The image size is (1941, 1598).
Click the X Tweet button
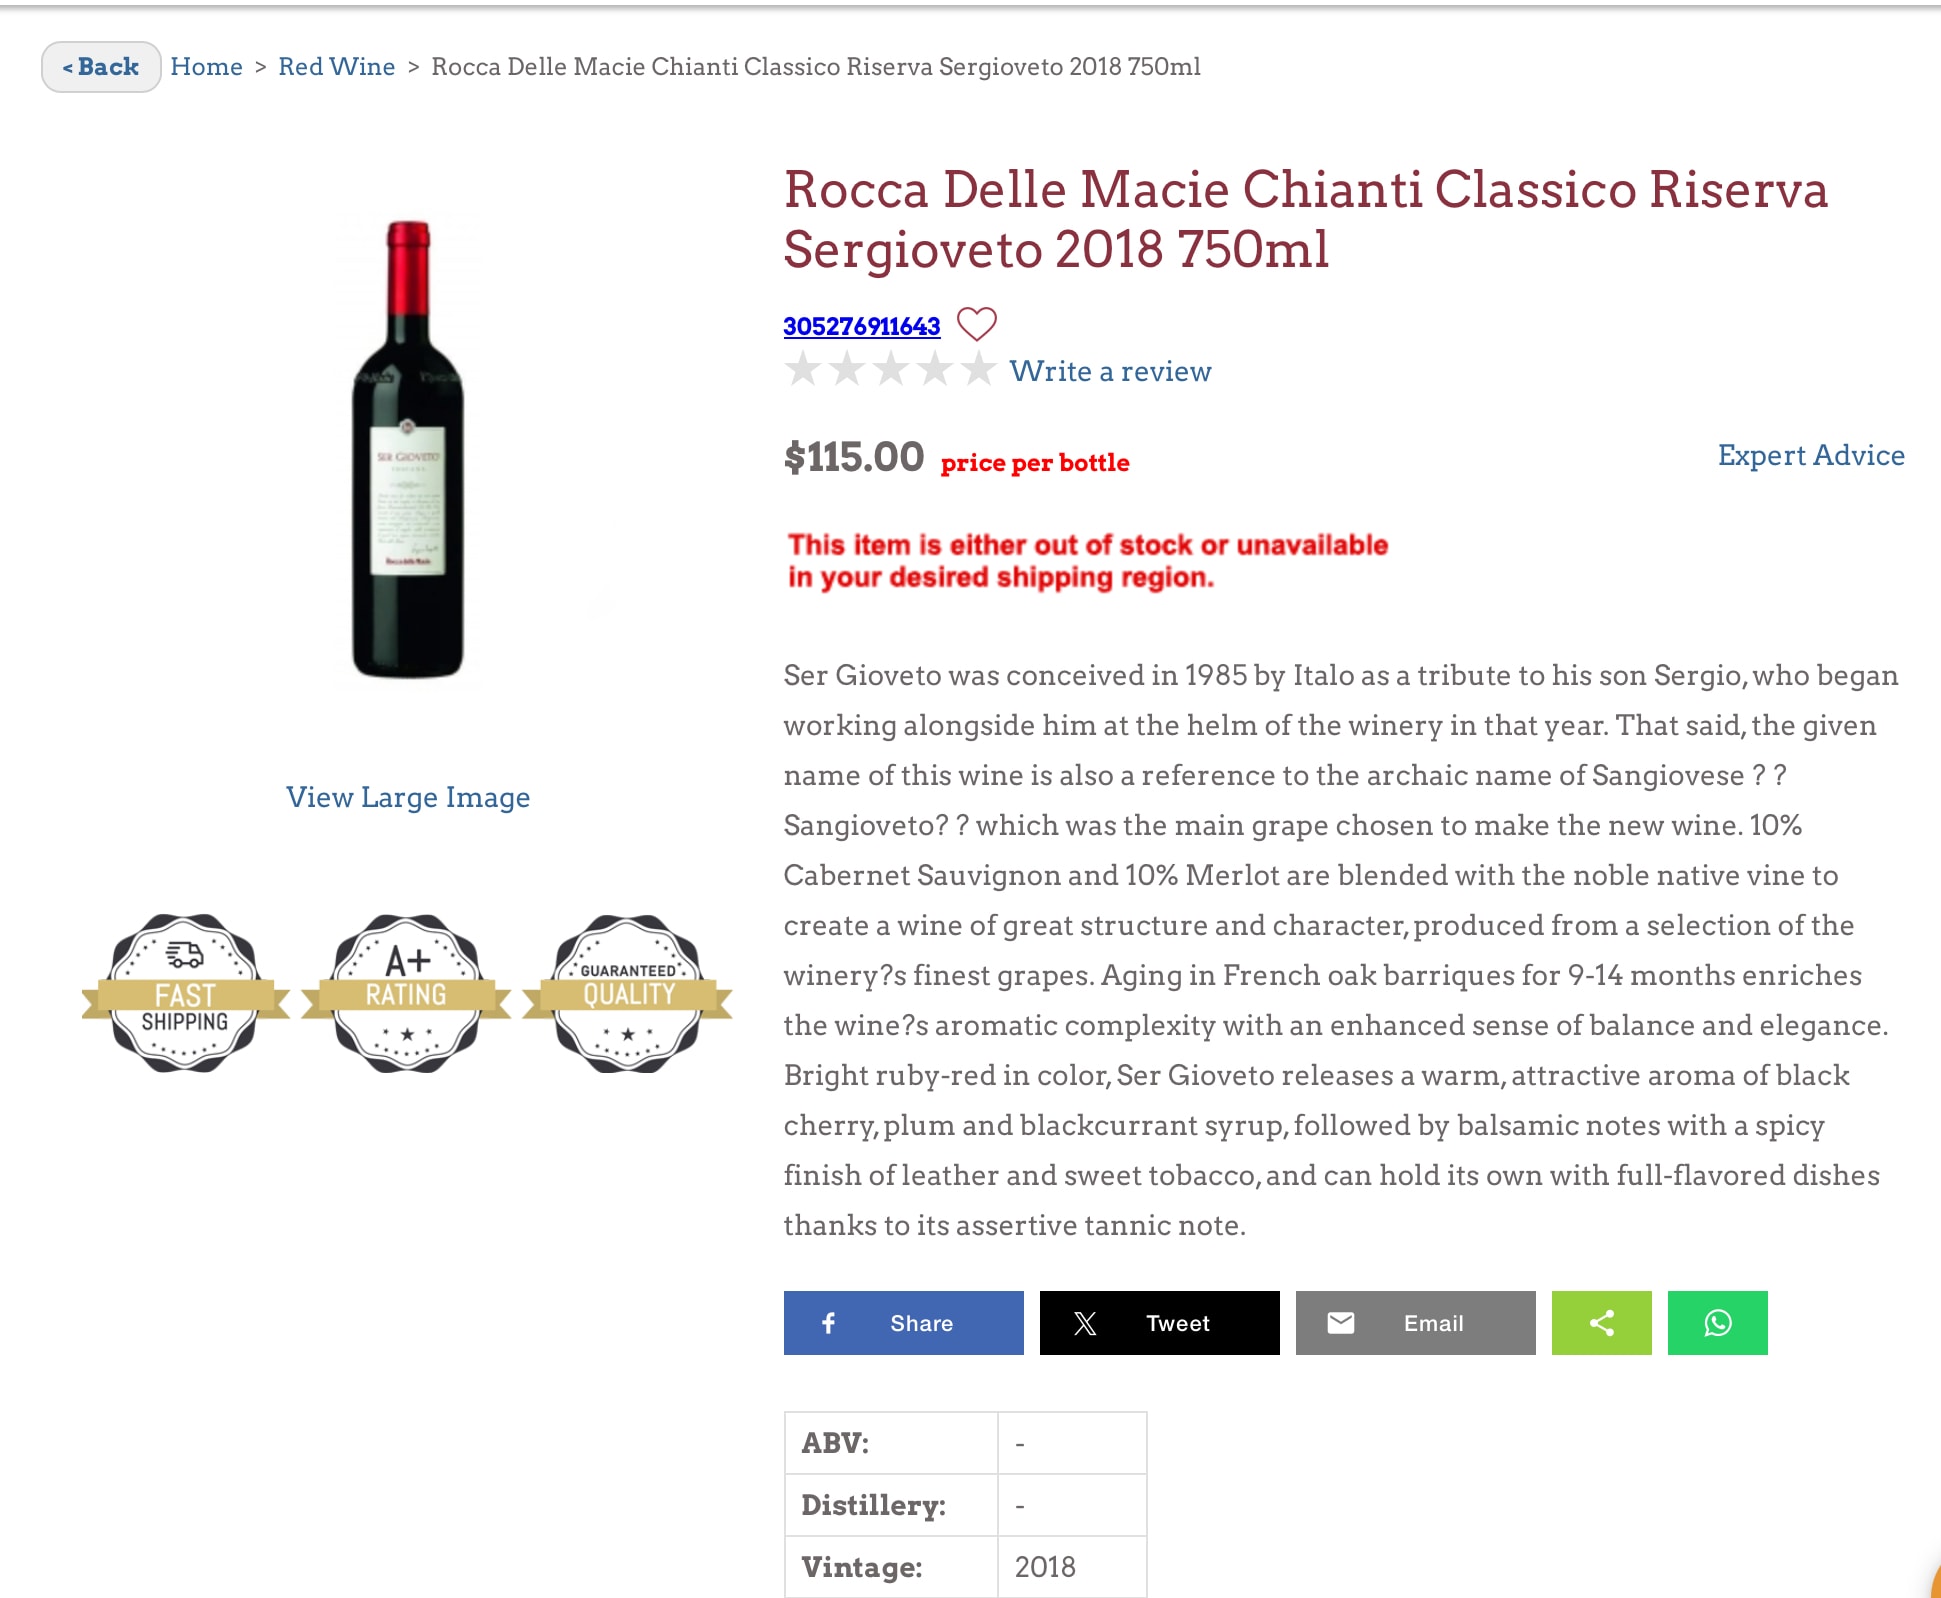1159,1322
